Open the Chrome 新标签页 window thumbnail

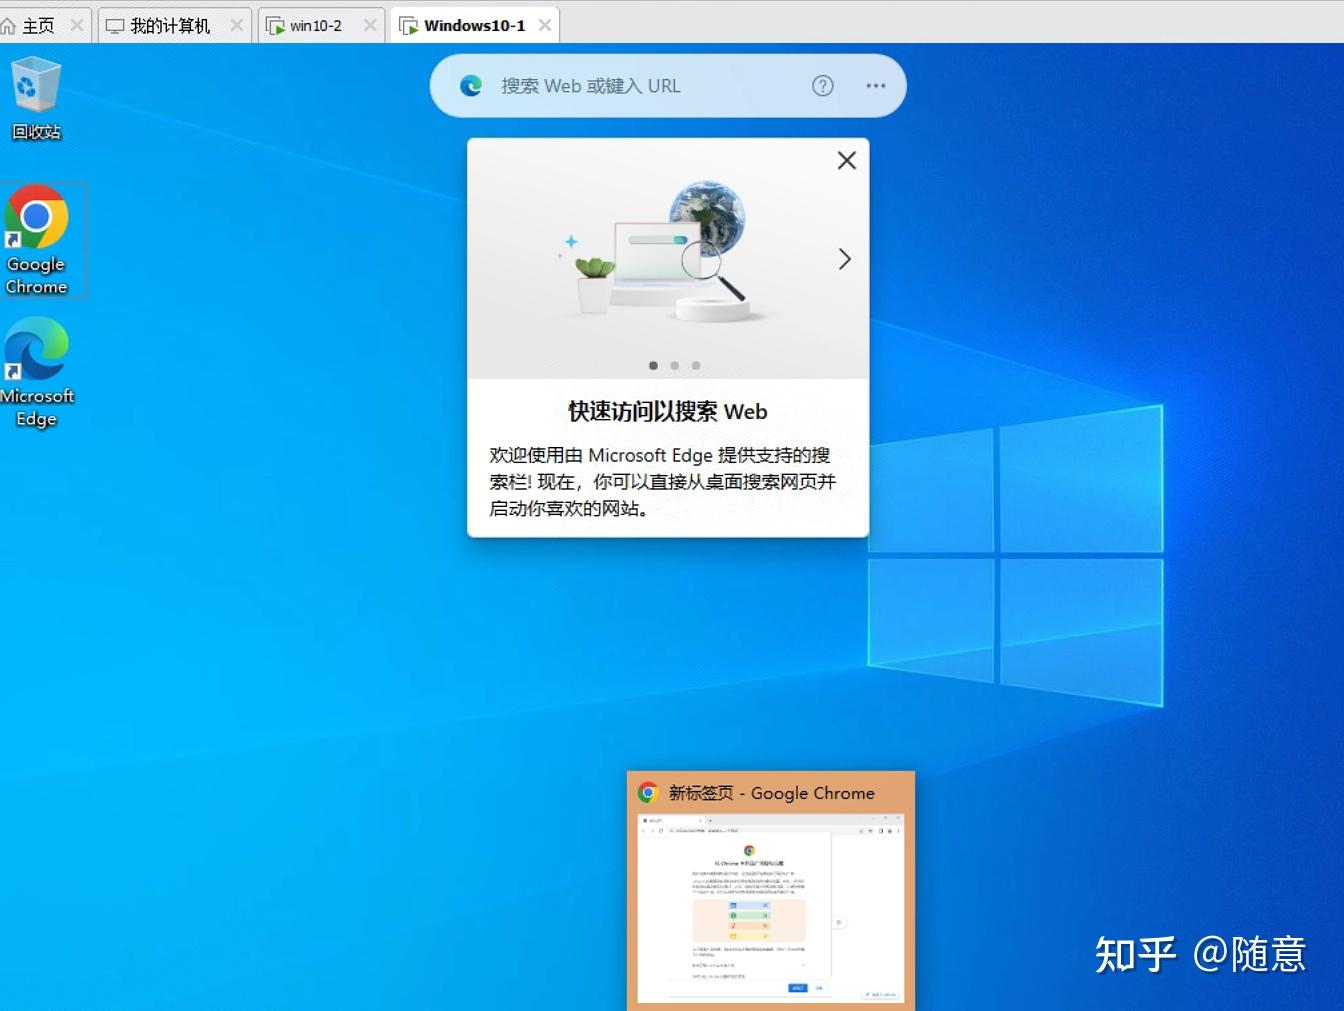(x=770, y=900)
